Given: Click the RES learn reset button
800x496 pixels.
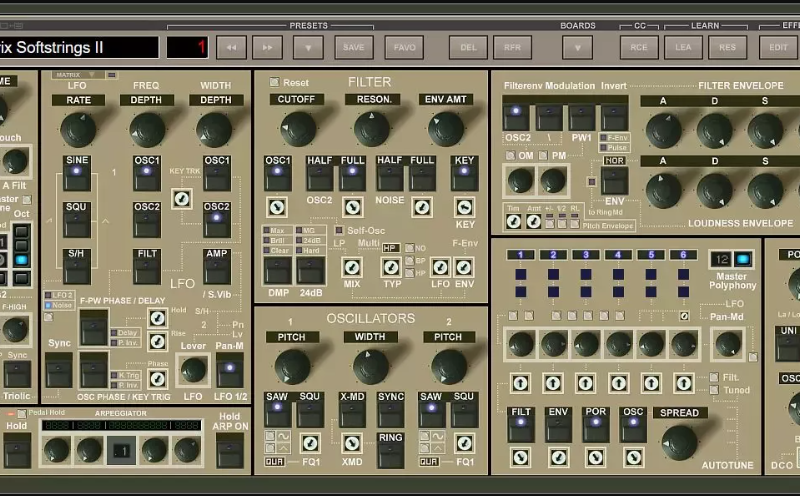Looking at the screenshot, I should [728, 47].
